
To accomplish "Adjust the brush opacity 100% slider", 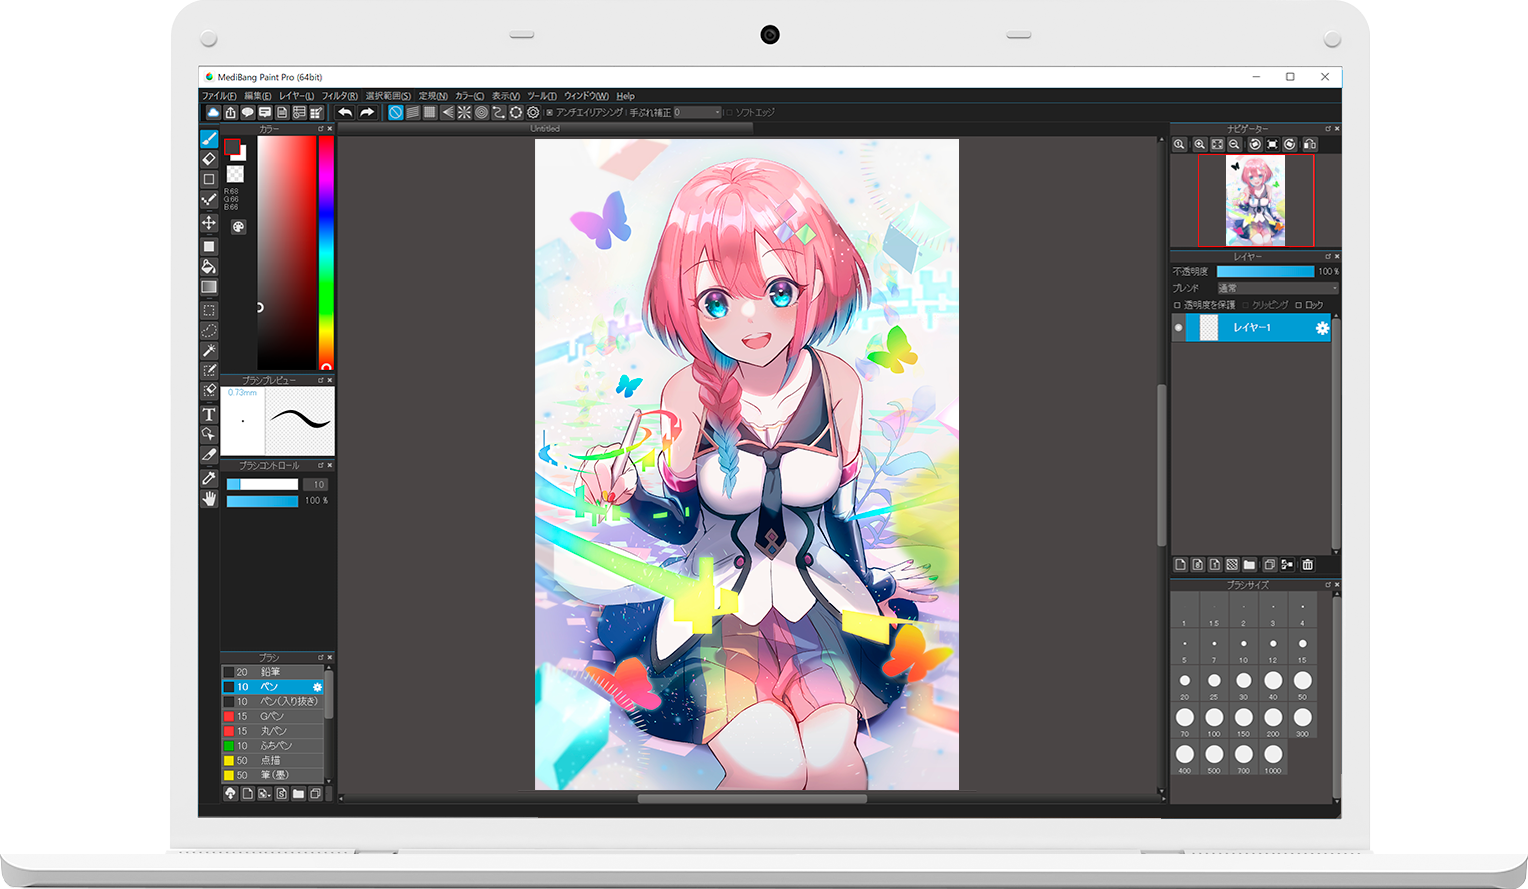I will click(262, 501).
